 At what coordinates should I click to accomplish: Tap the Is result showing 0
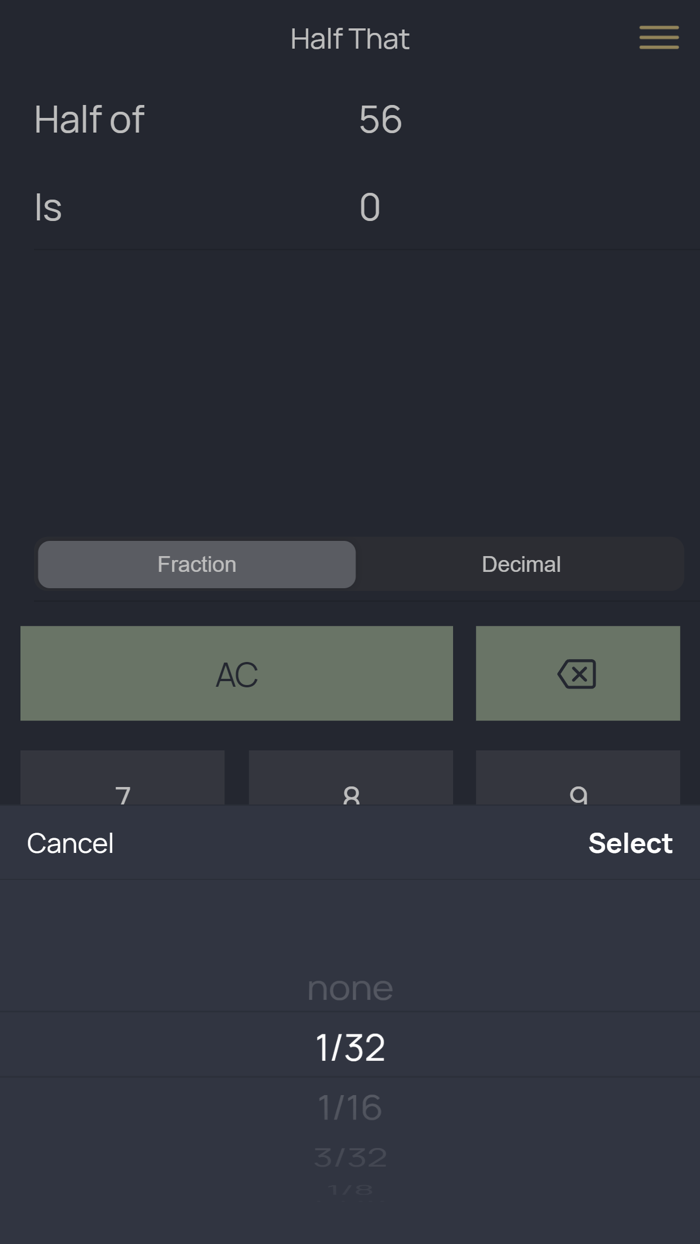pyautogui.click(x=371, y=207)
